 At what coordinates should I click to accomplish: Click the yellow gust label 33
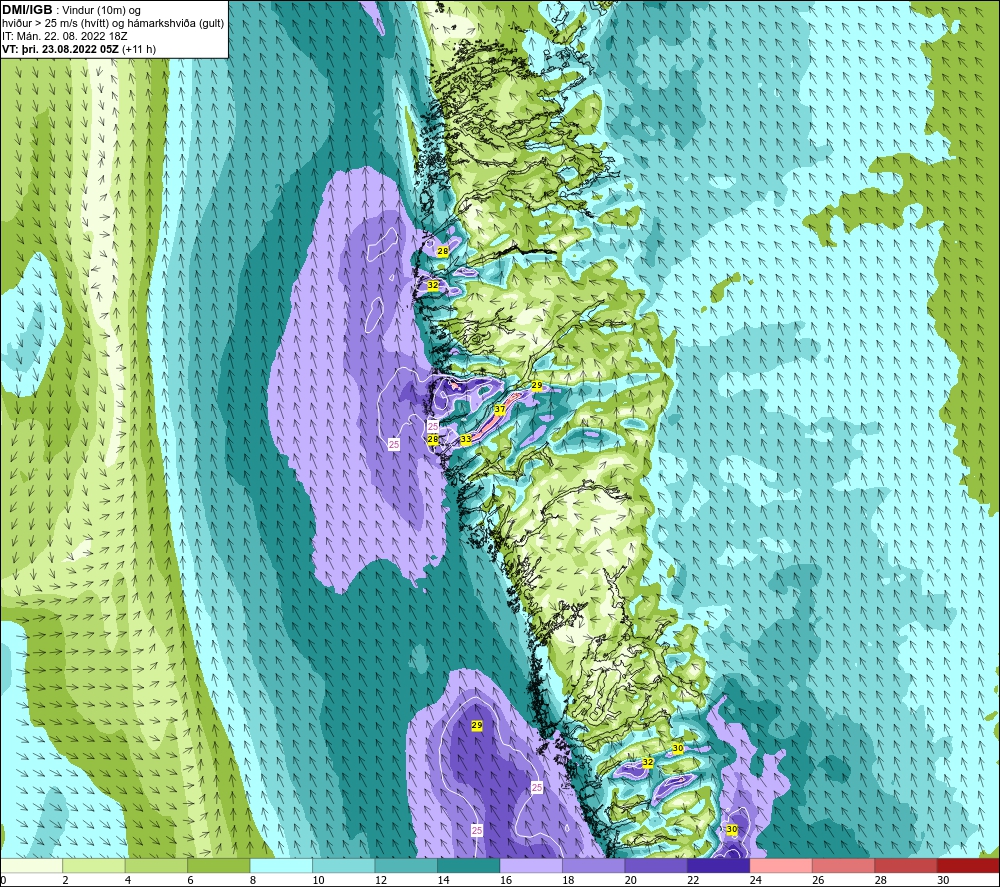466,439
